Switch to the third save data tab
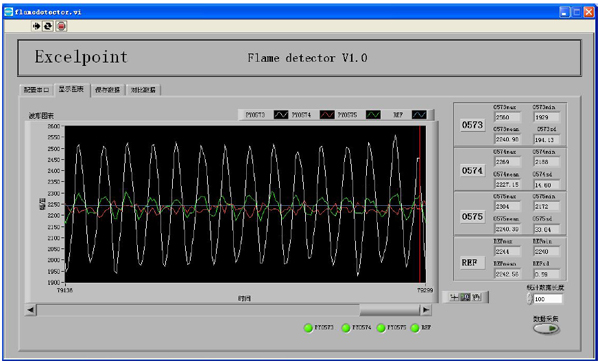Image resolution: width=600 pixels, height=363 pixels. point(108,90)
